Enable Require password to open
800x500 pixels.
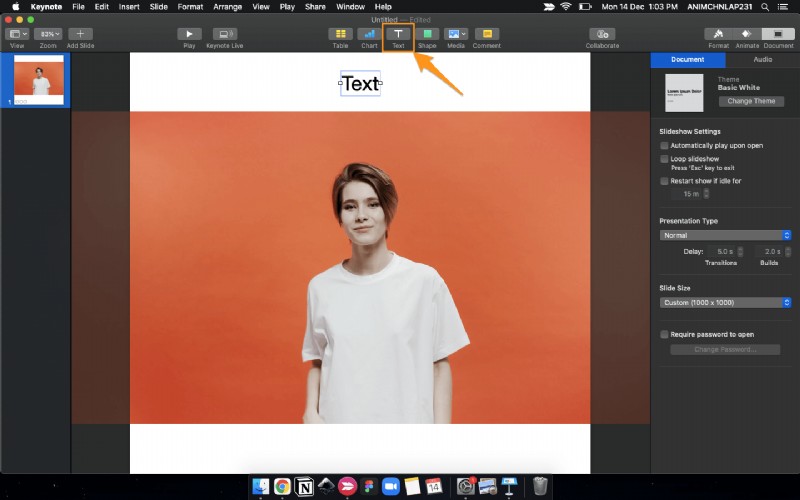[664, 334]
